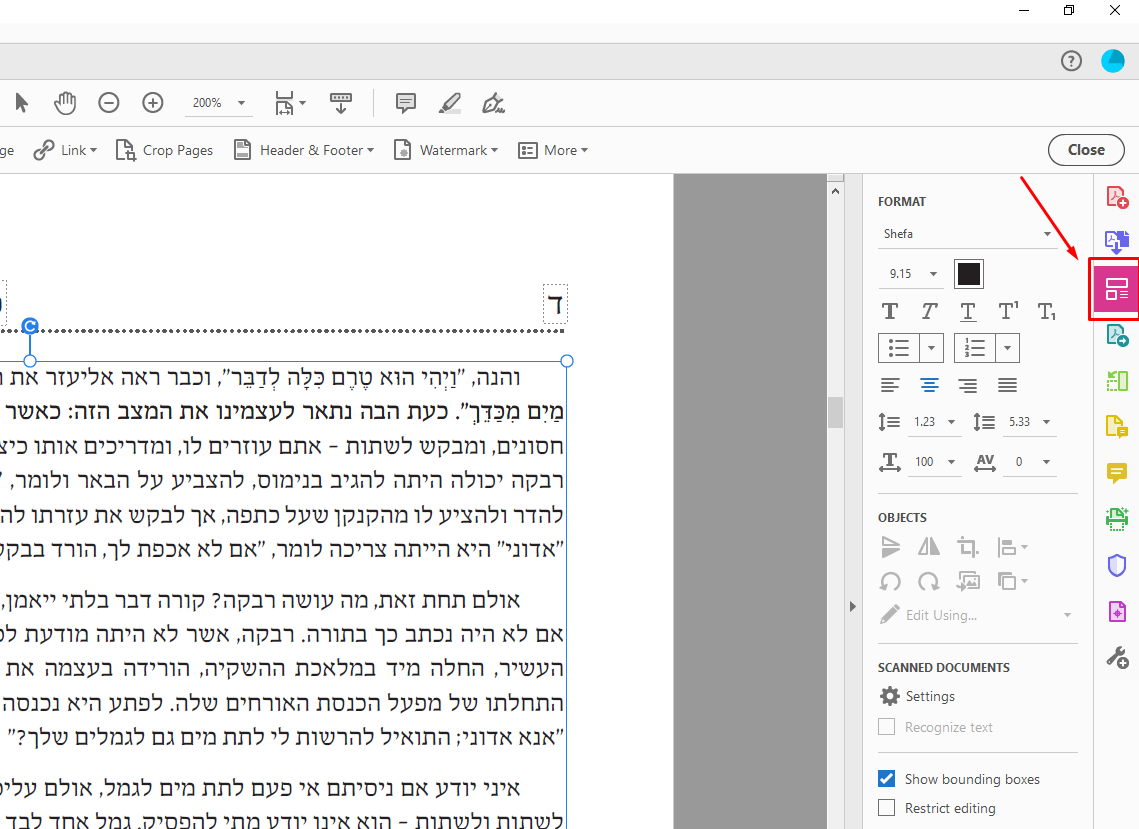This screenshot has height=829, width=1139.
Task: Open the Protect shield sidebar tool
Action: click(1117, 565)
